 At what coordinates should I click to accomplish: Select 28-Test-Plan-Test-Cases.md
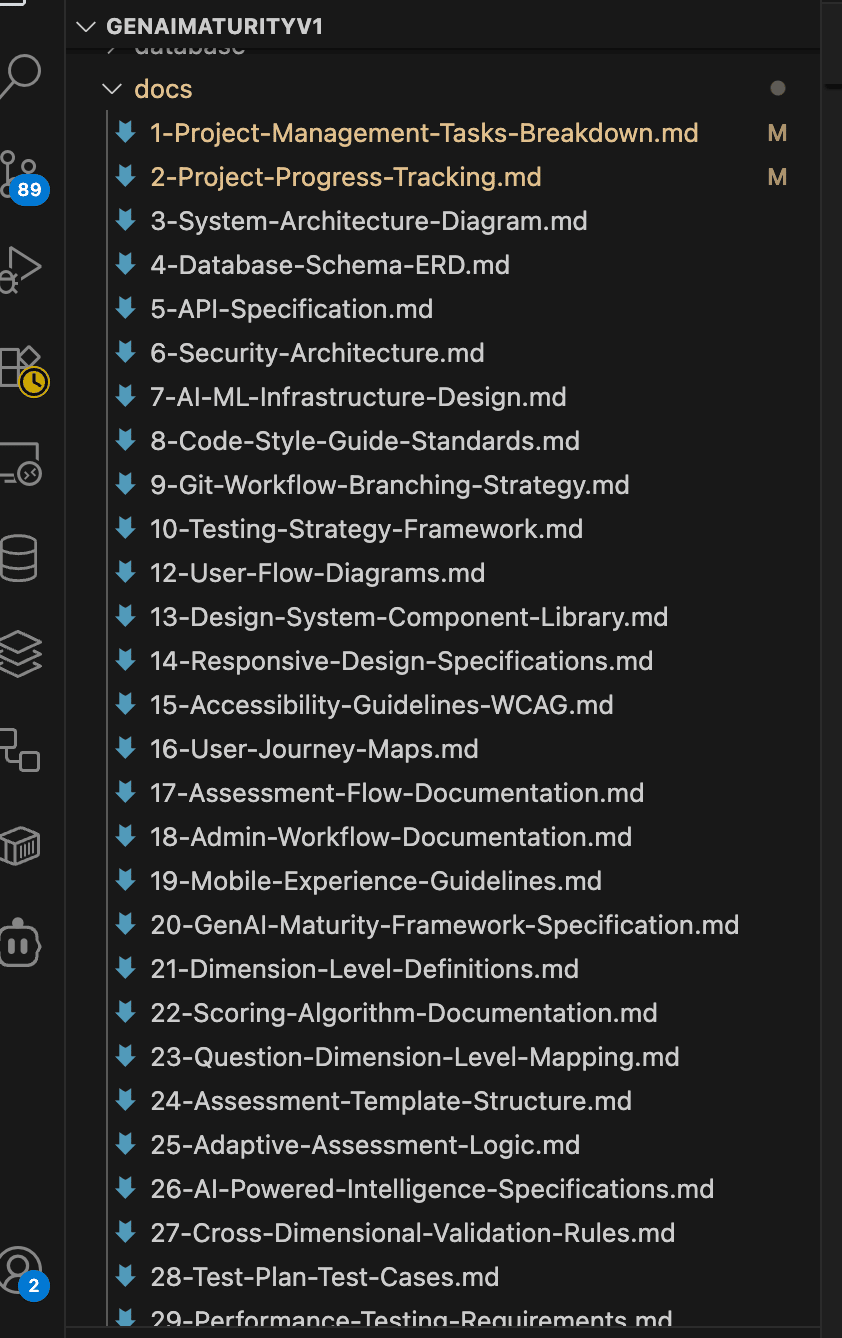pyautogui.click(x=324, y=1277)
